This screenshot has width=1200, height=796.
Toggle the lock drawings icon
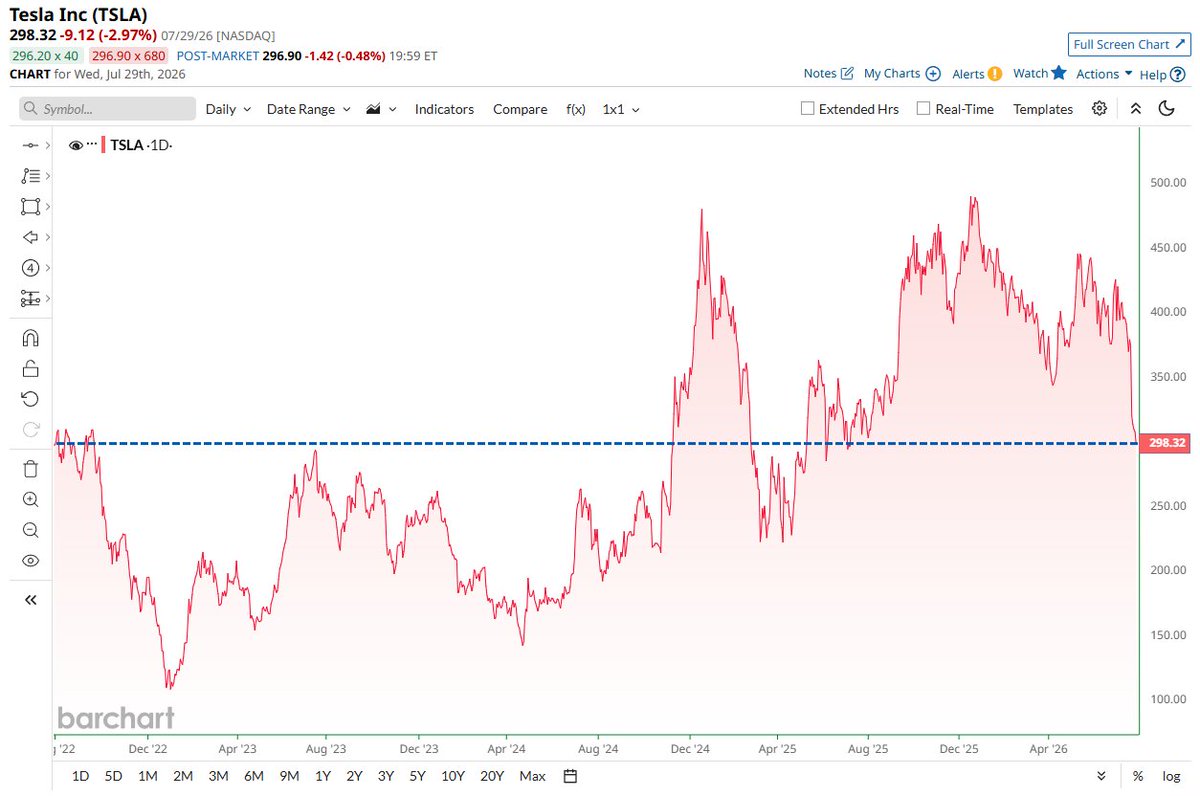pos(30,369)
